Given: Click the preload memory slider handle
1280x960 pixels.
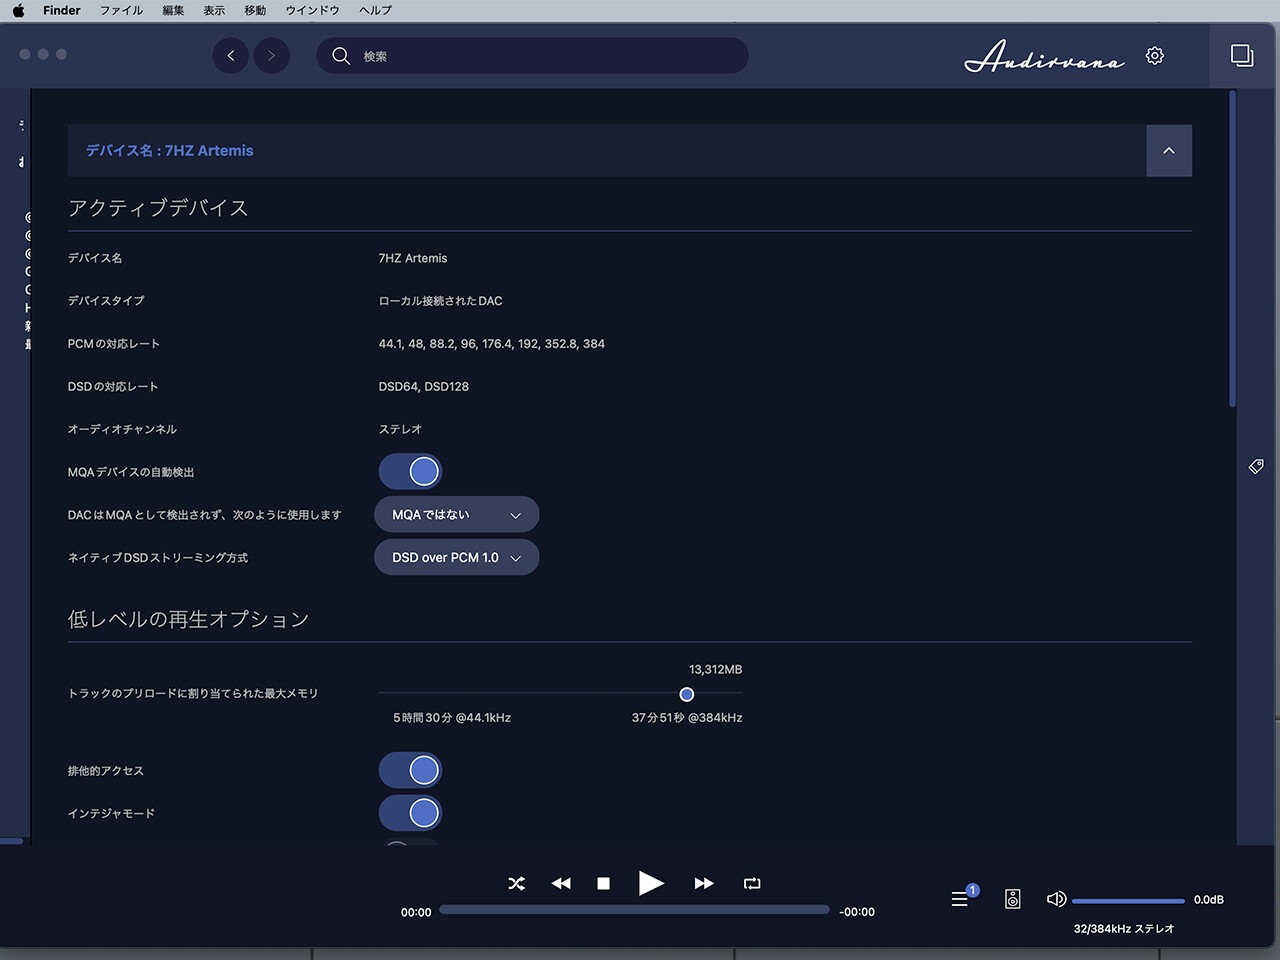Looking at the screenshot, I should click(687, 694).
